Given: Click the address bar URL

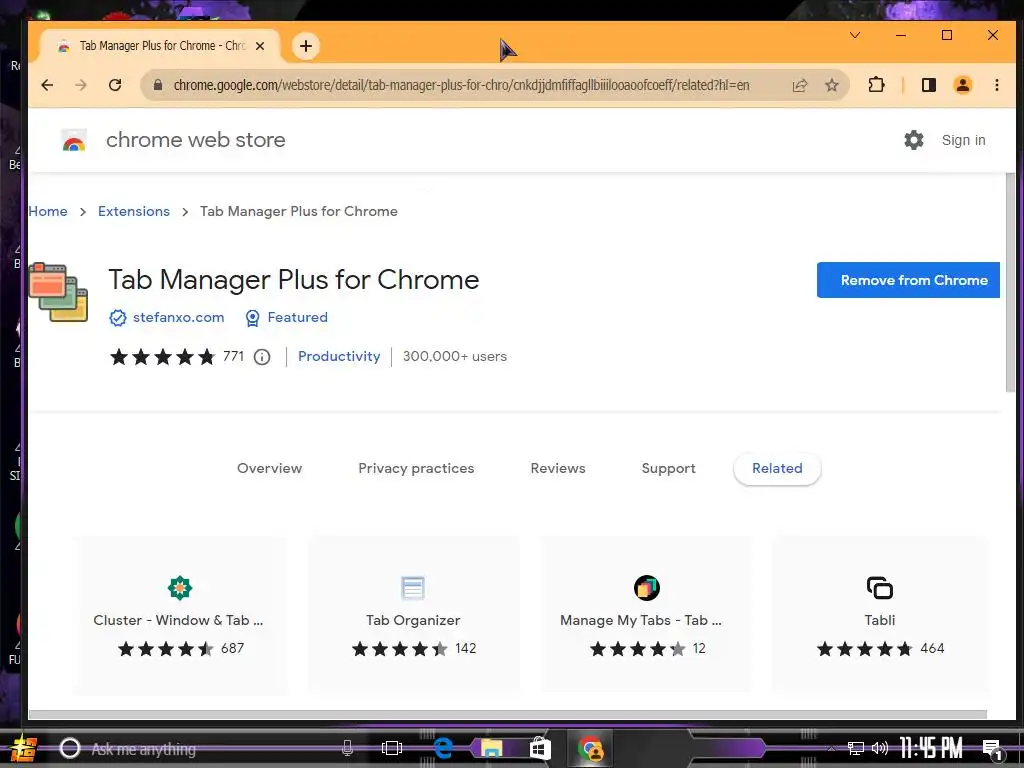Looking at the screenshot, I should pos(461,85).
